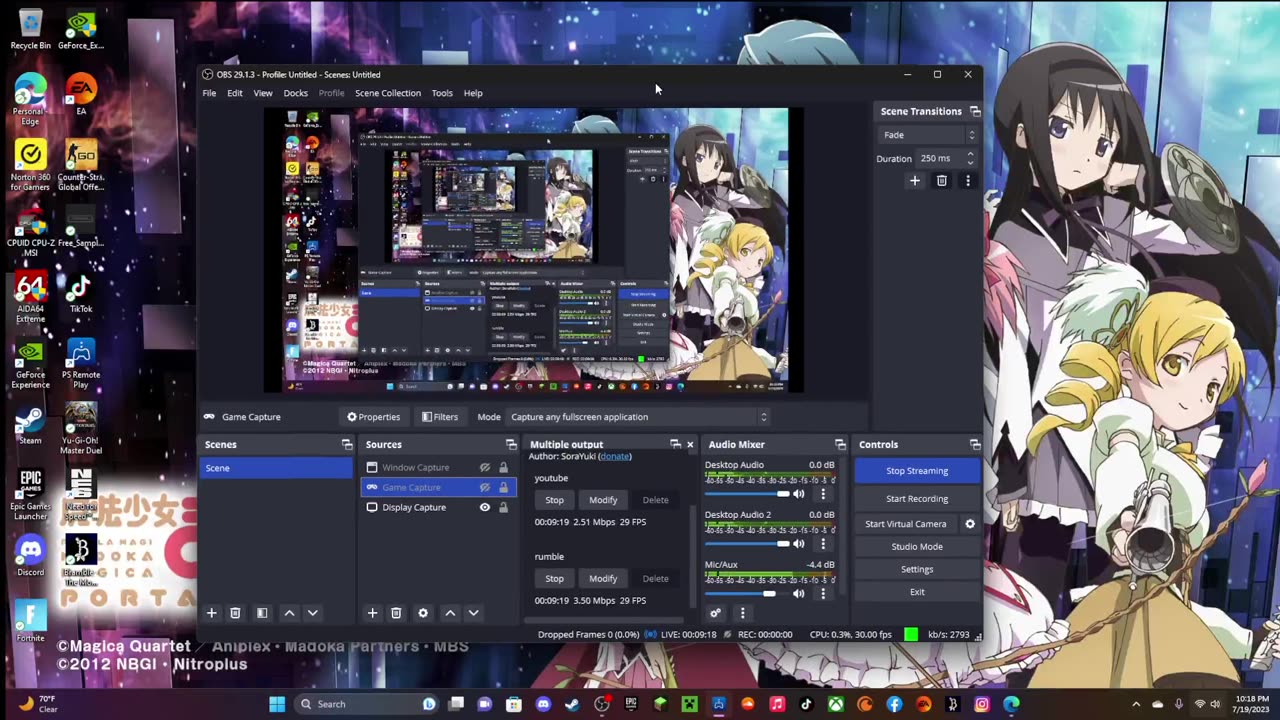Viewport: 1280px width, 720px height.
Task: Add a new source with the plus icon
Action: click(372, 613)
